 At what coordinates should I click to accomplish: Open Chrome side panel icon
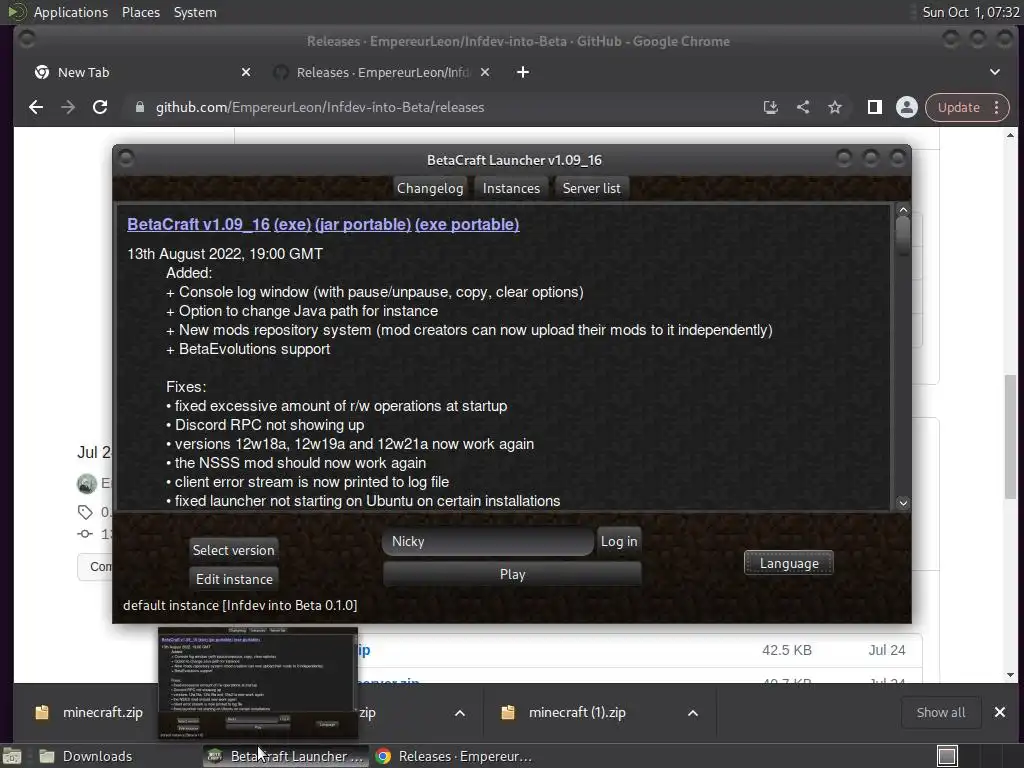[874, 107]
